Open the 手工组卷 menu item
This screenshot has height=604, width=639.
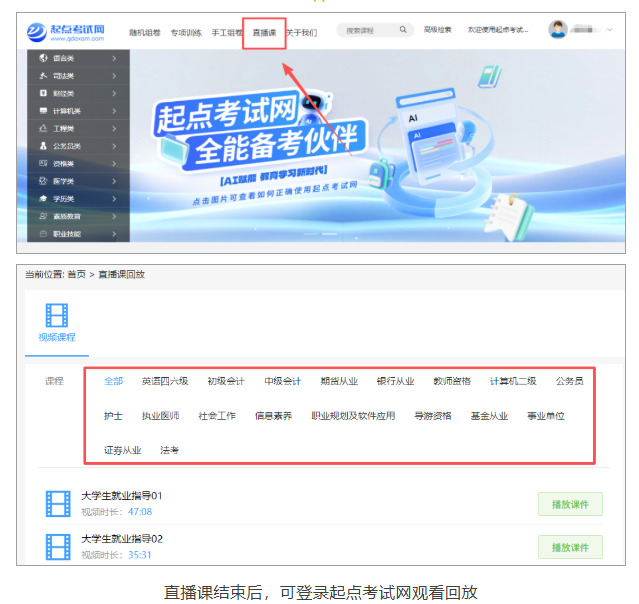pyautogui.click(x=227, y=33)
